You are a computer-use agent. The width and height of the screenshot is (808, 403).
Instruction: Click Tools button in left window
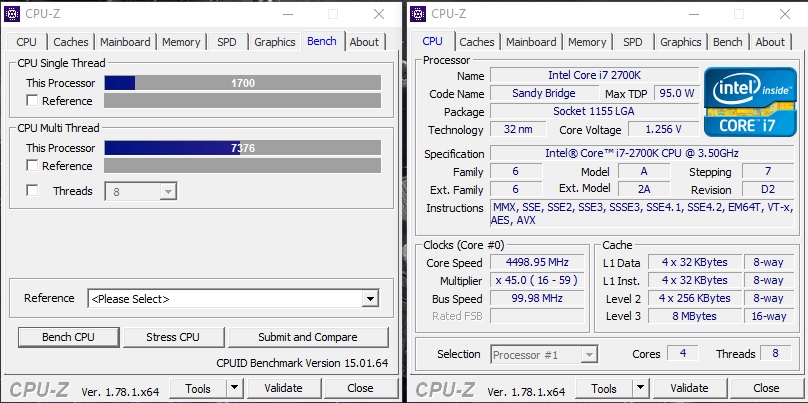[198, 388]
